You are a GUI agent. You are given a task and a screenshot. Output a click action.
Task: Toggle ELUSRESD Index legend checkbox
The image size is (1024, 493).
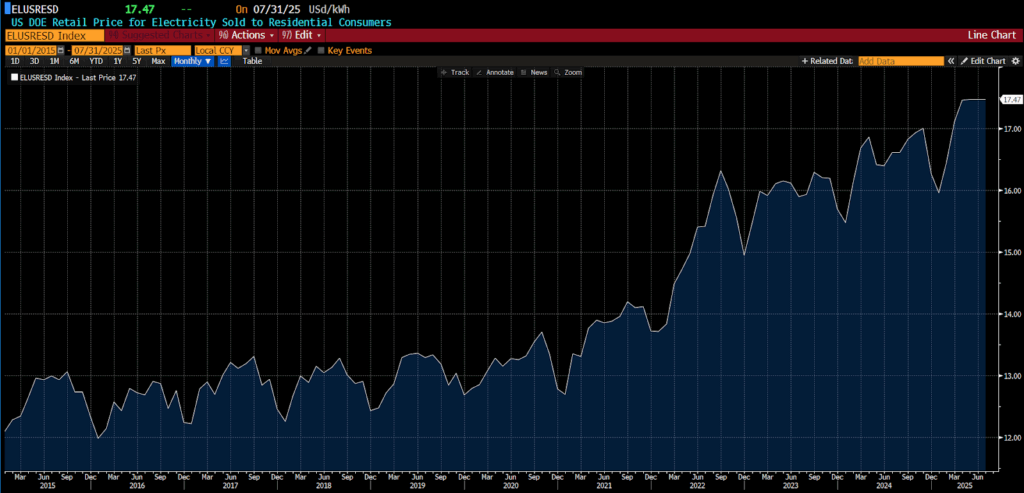(14, 77)
